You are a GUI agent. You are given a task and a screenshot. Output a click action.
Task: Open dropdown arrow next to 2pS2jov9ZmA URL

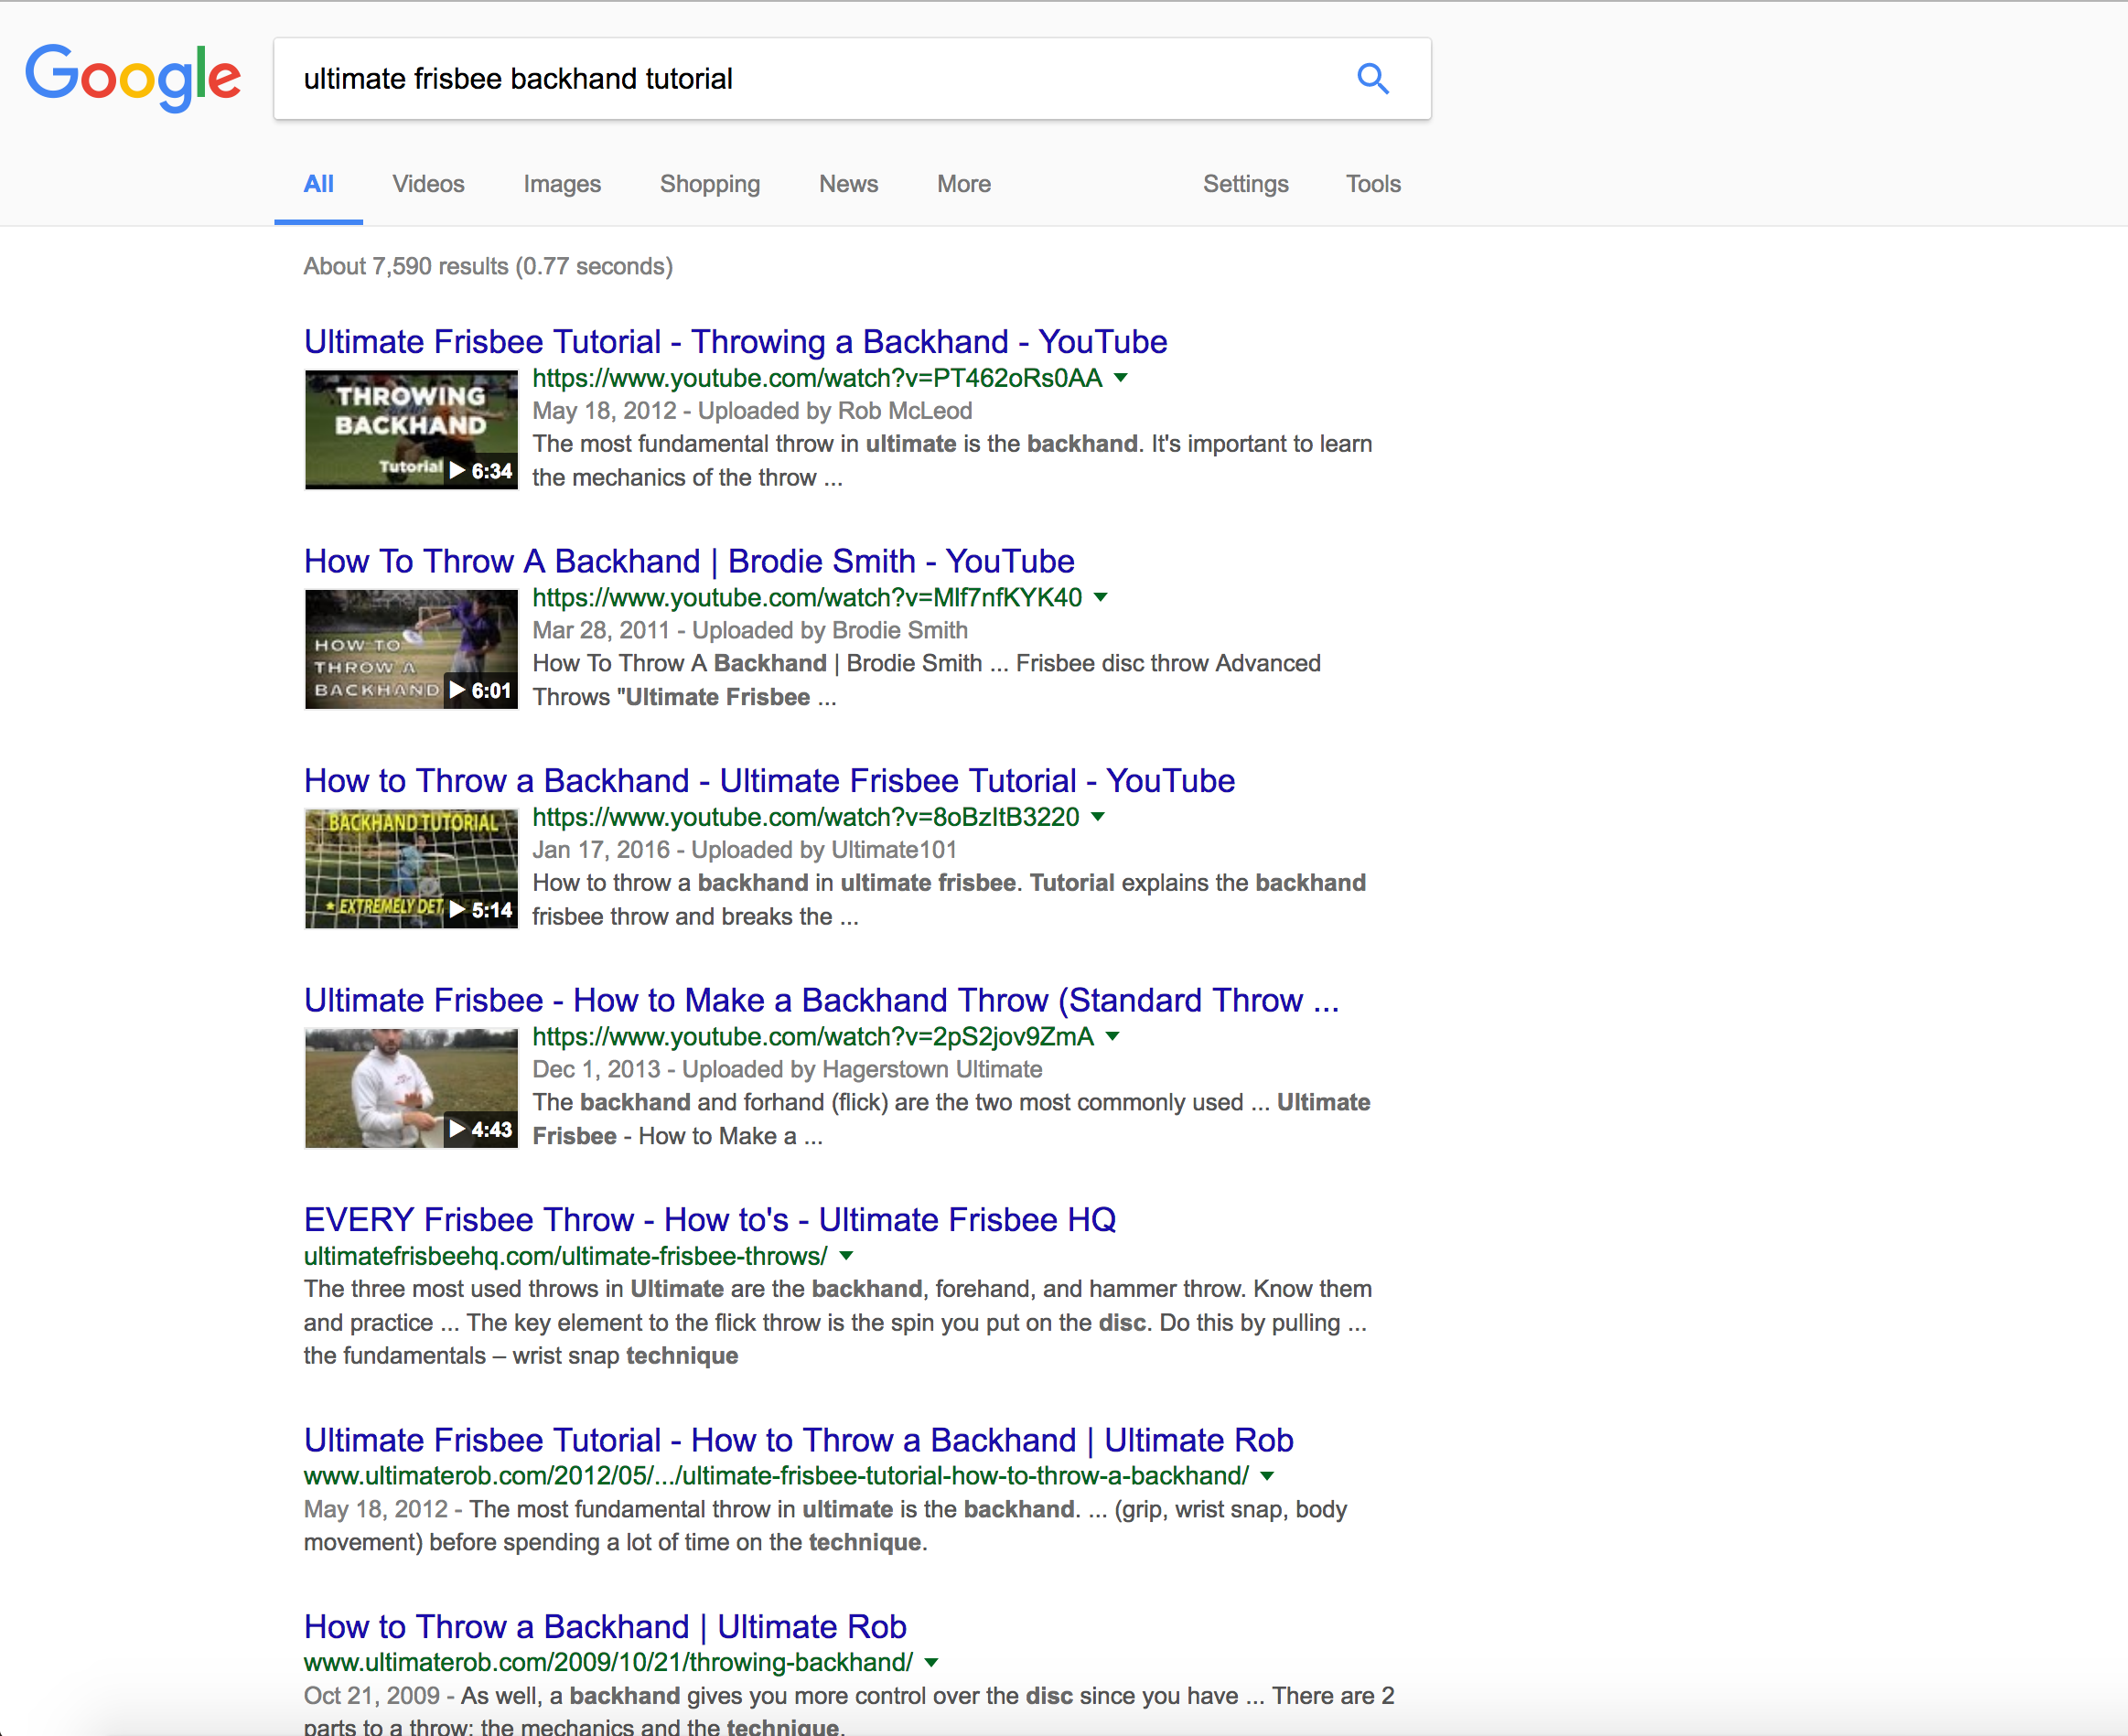[1113, 1037]
